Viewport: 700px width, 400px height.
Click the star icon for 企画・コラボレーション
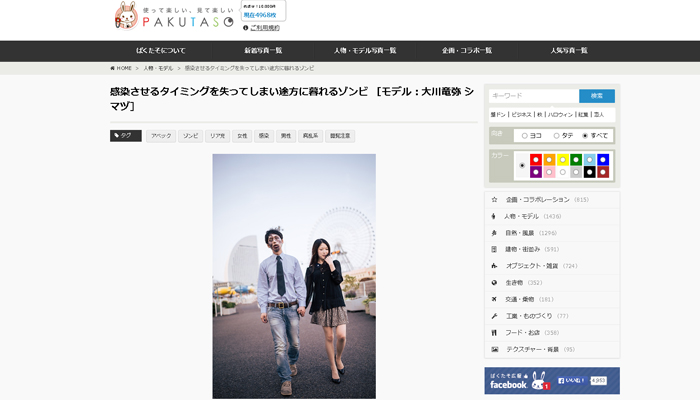coord(494,200)
